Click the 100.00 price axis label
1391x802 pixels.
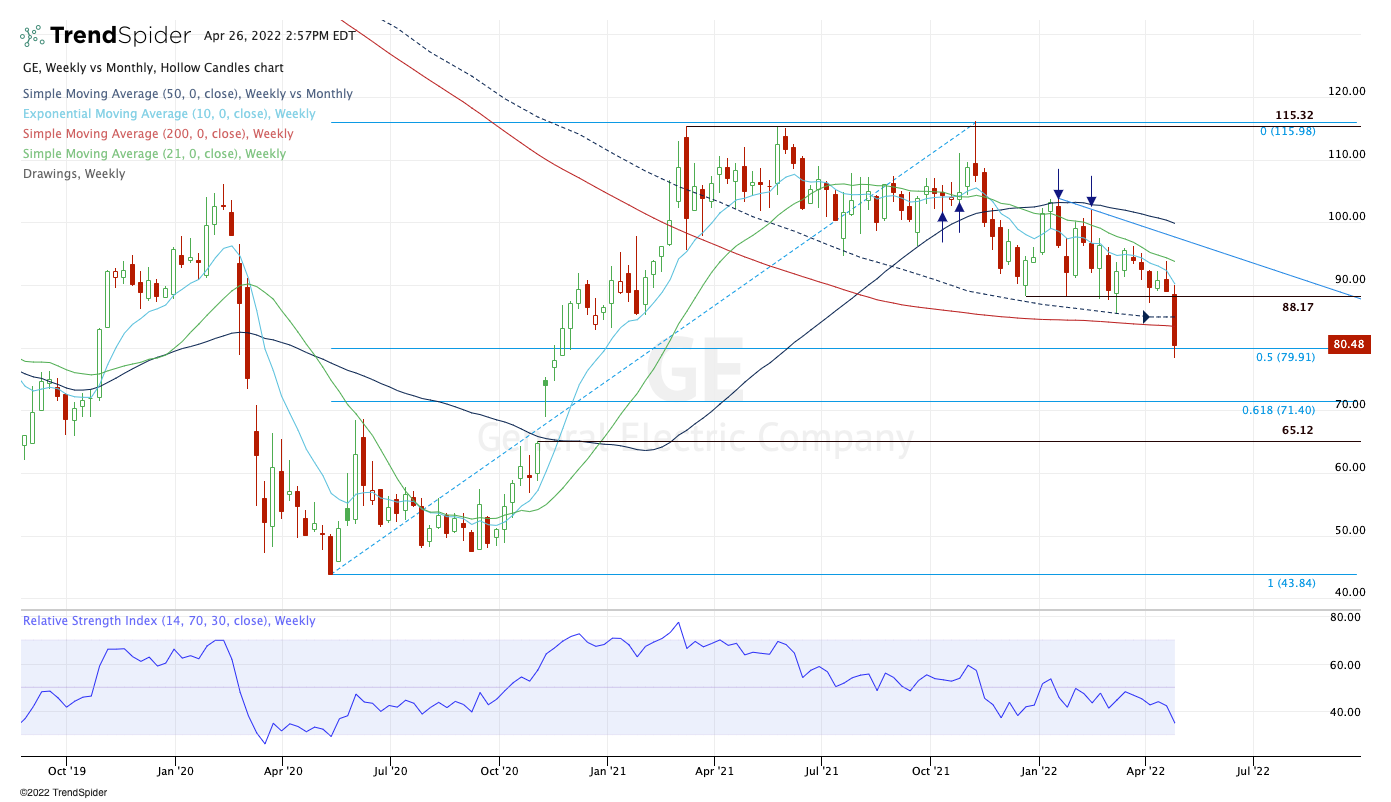pyautogui.click(x=1346, y=217)
